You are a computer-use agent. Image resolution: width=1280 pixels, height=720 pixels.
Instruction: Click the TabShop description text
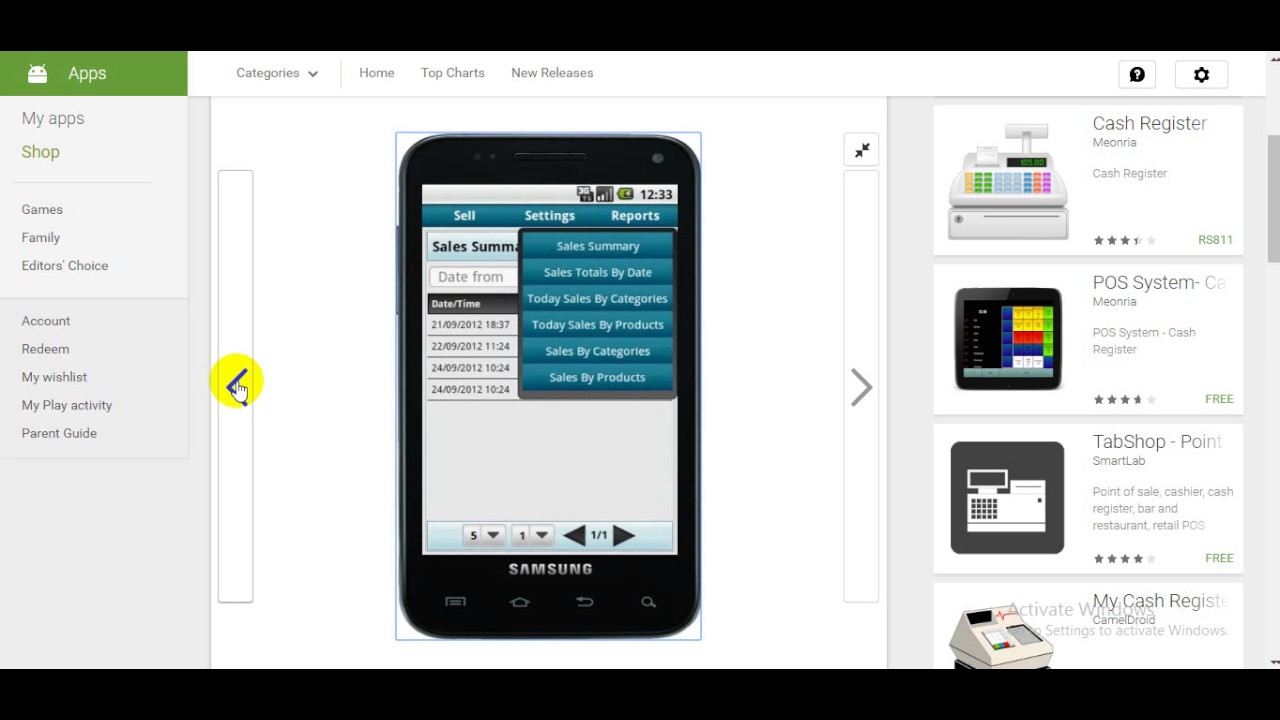pyautogui.click(x=1163, y=508)
